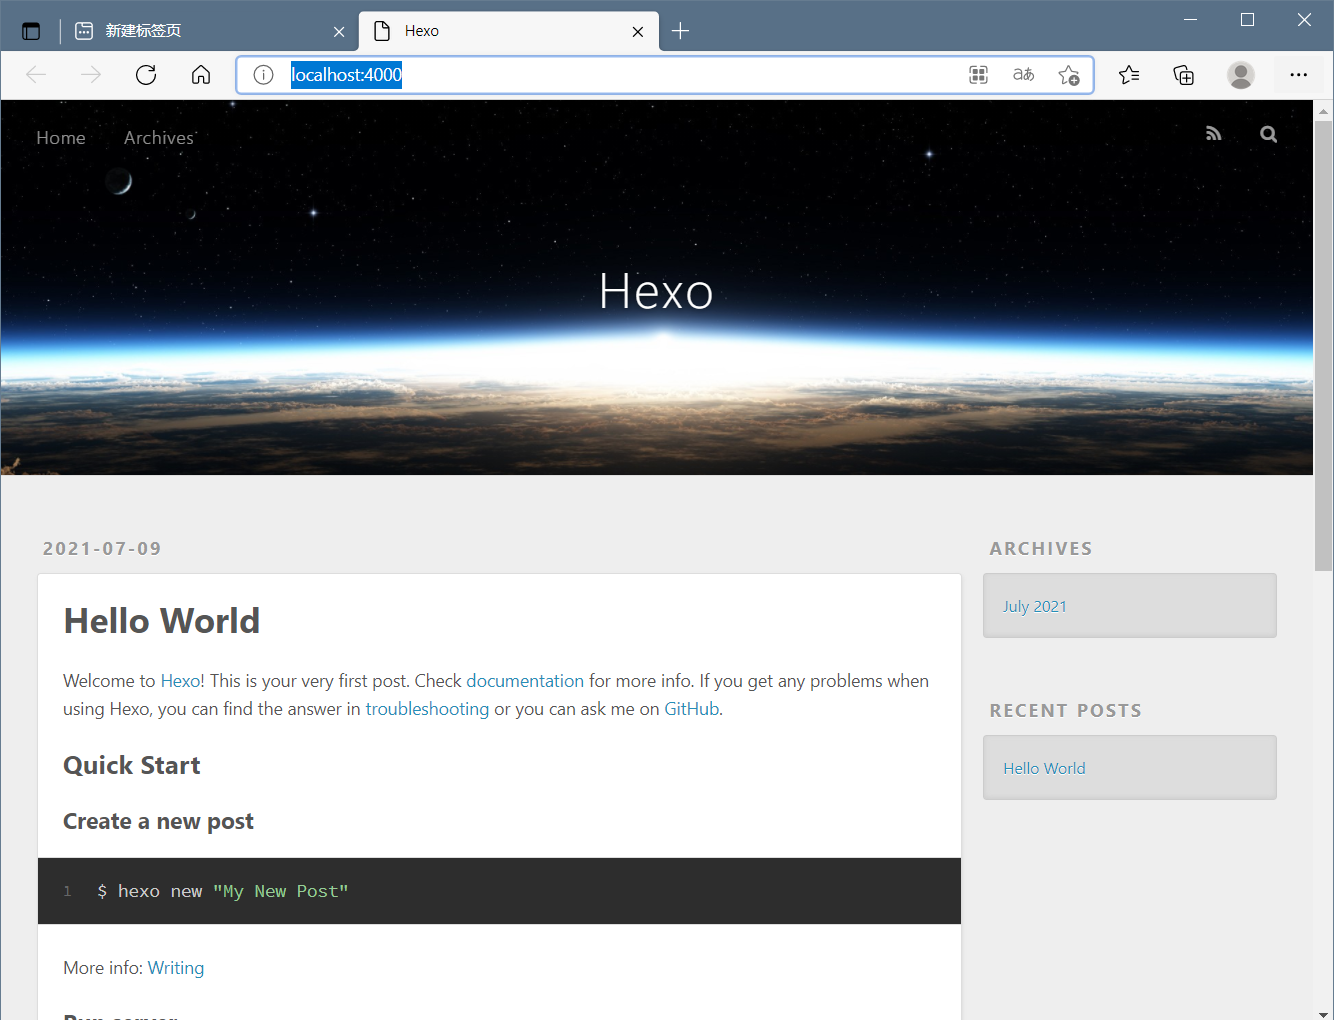Open the Hello World post title

click(x=162, y=621)
